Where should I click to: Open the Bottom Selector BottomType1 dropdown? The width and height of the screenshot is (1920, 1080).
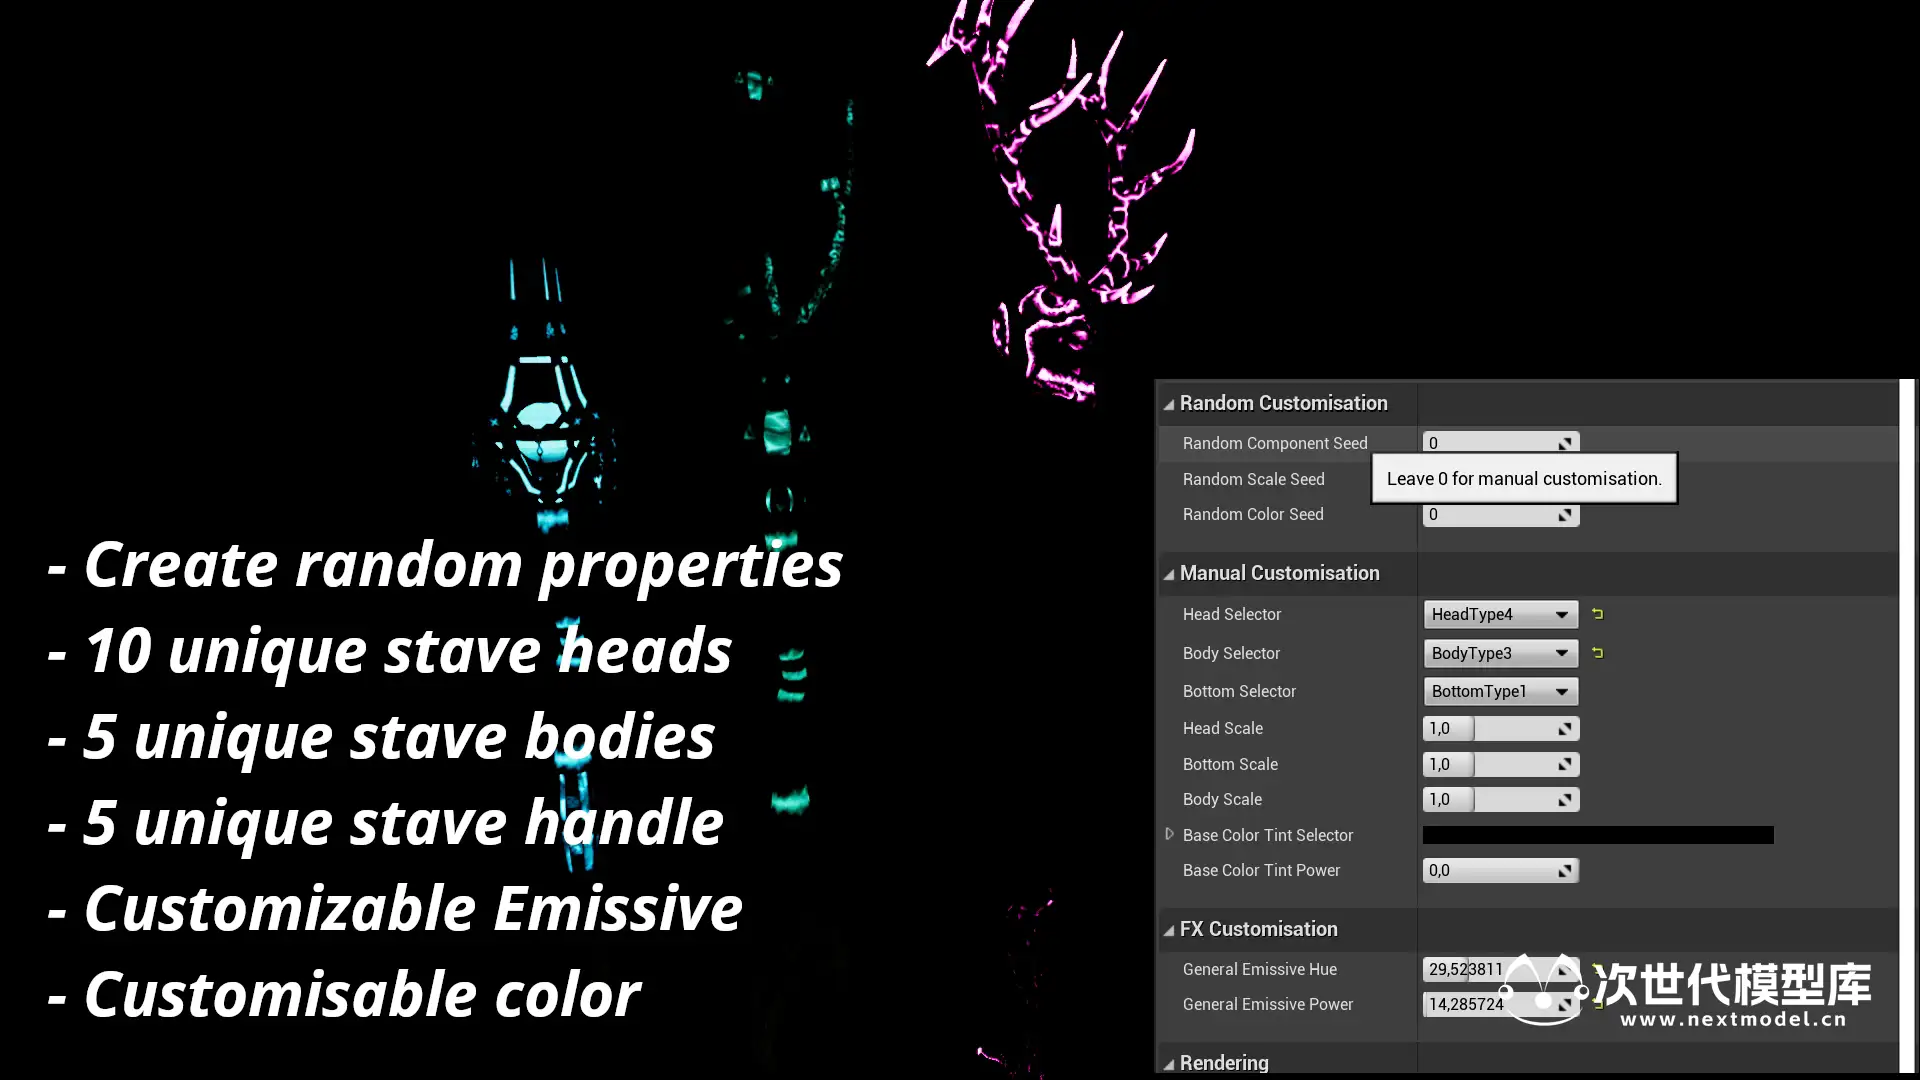[1500, 691]
